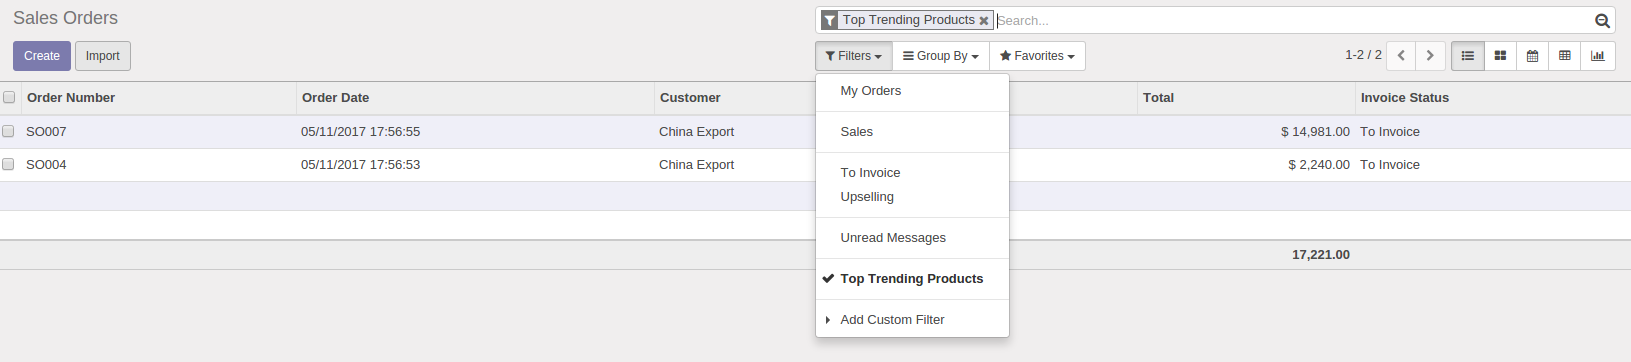
Task: Switch to graph view icon
Action: tap(1598, 56)
